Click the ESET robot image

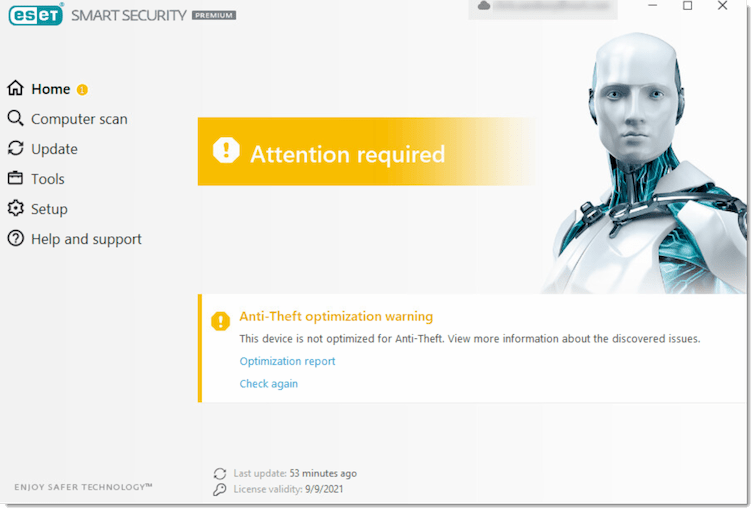pos(645,164)
